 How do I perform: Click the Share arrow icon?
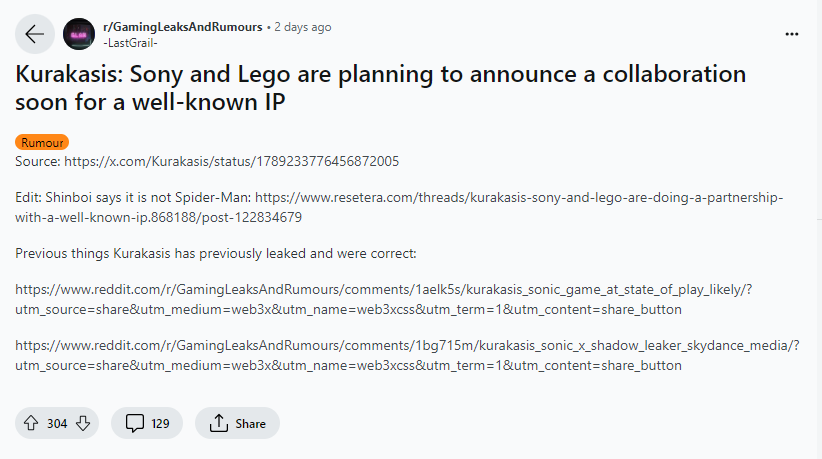(219, 423)
